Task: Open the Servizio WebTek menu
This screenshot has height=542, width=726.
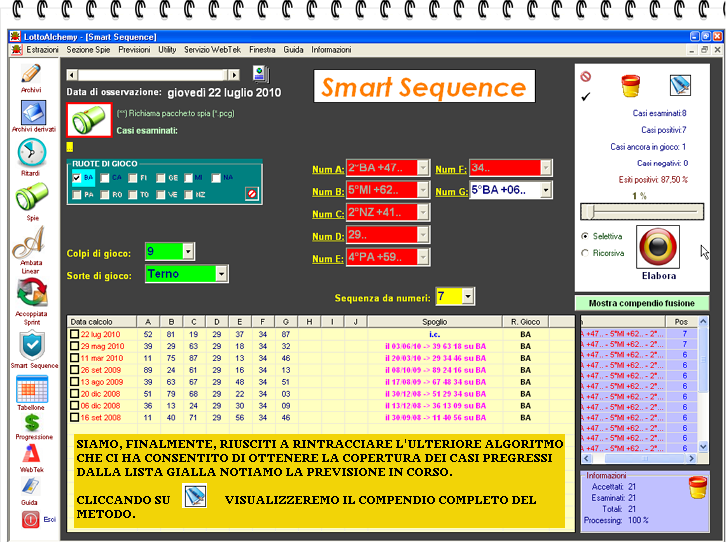Action: click(212, 50)
